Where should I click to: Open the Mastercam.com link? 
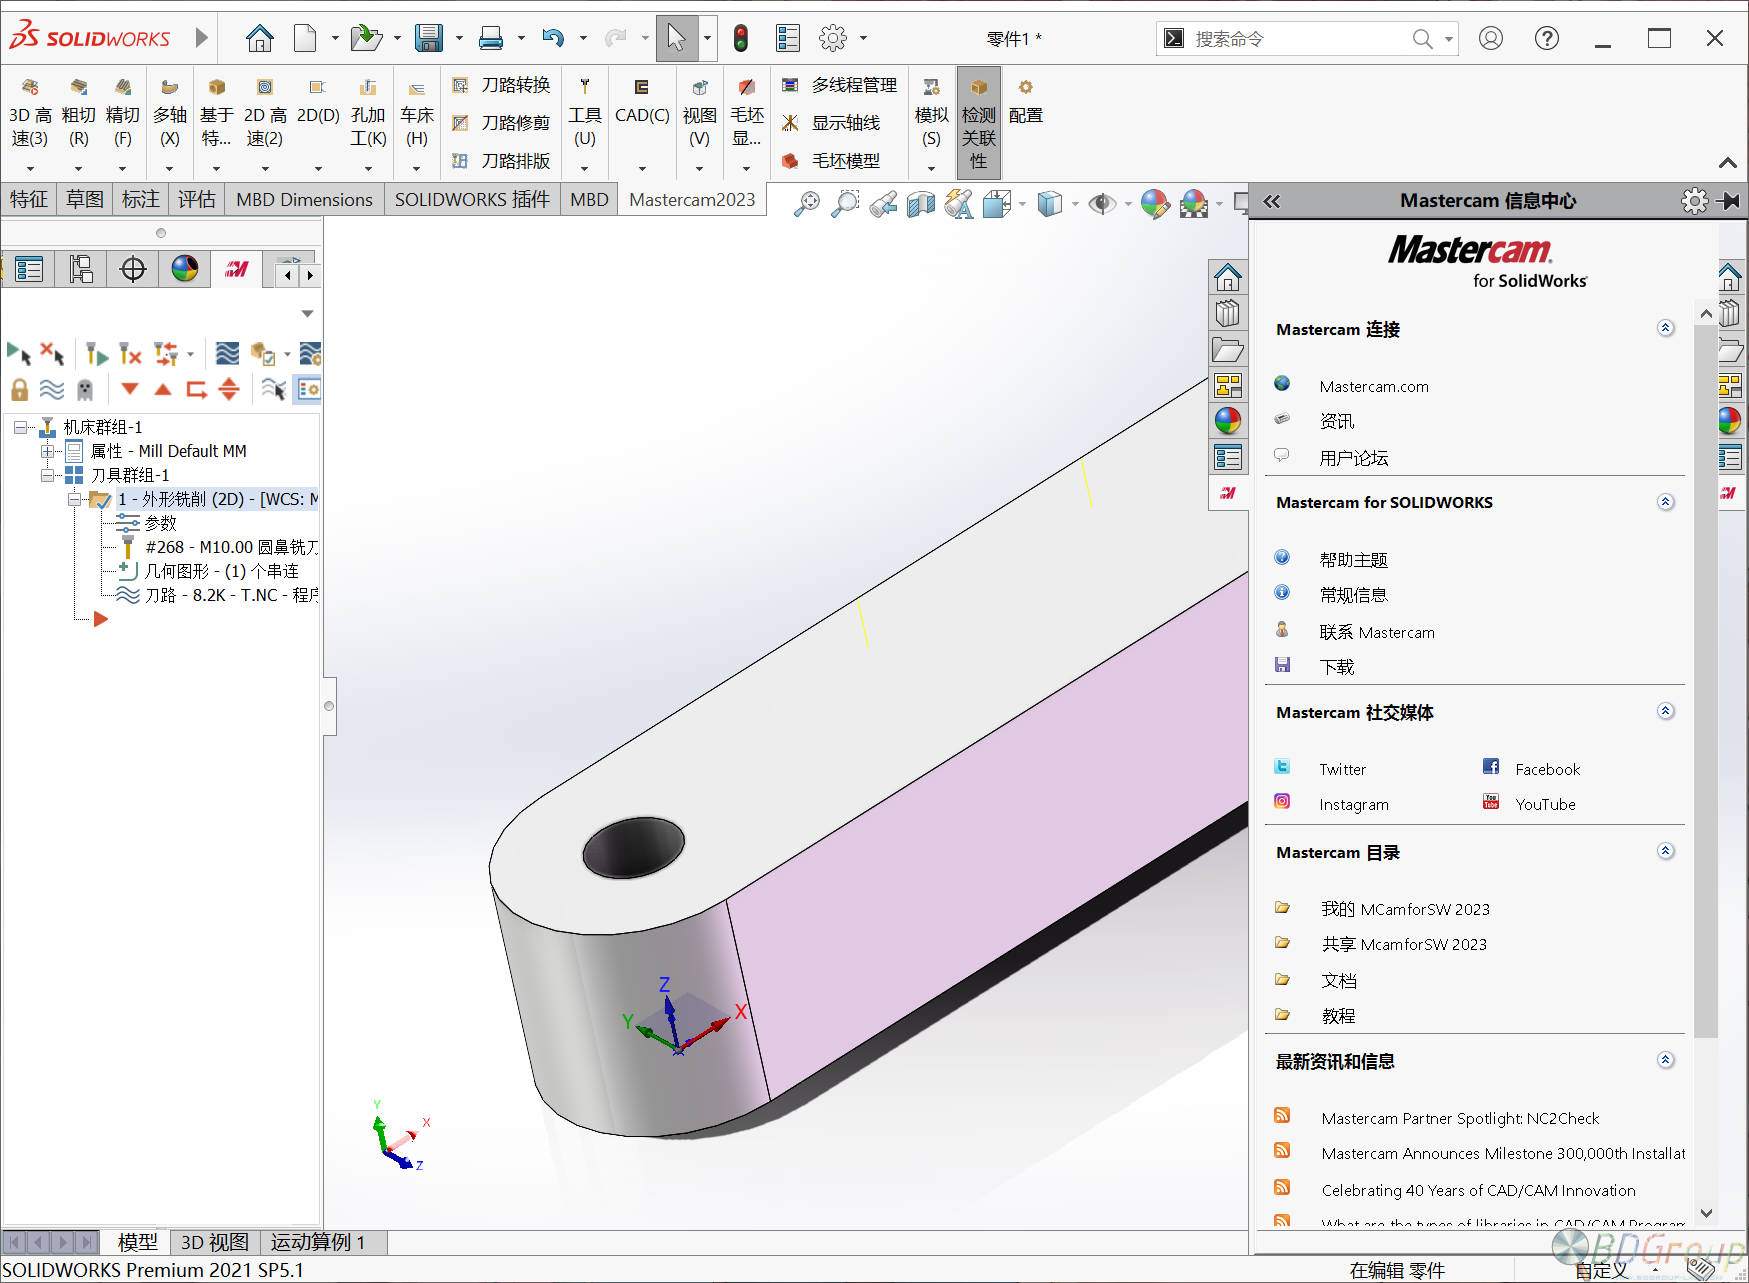coord(1374,386)
